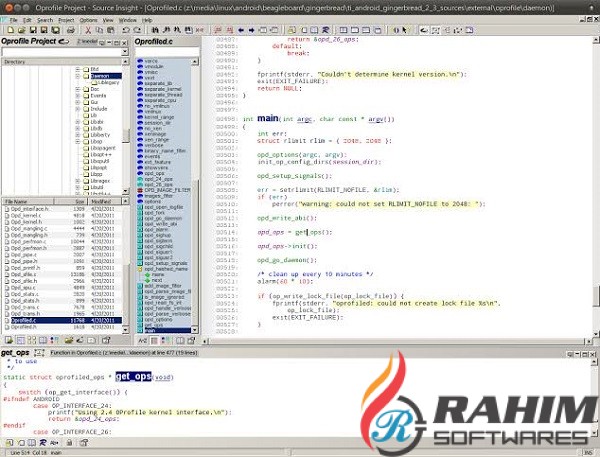The image size is (600, 457).
Task: Click the file list down scroll arrow
Action: [125, 330]
